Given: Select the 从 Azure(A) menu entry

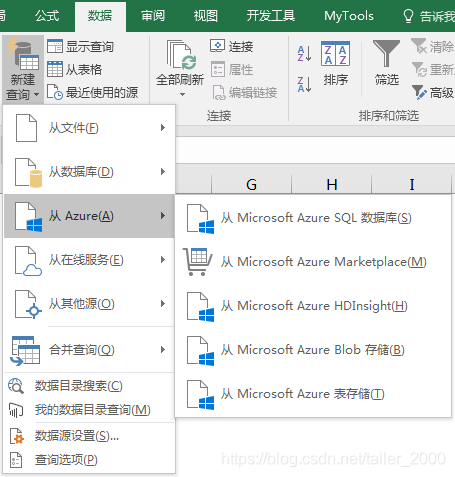Looking at the screenshot, I should click(89, 216).
